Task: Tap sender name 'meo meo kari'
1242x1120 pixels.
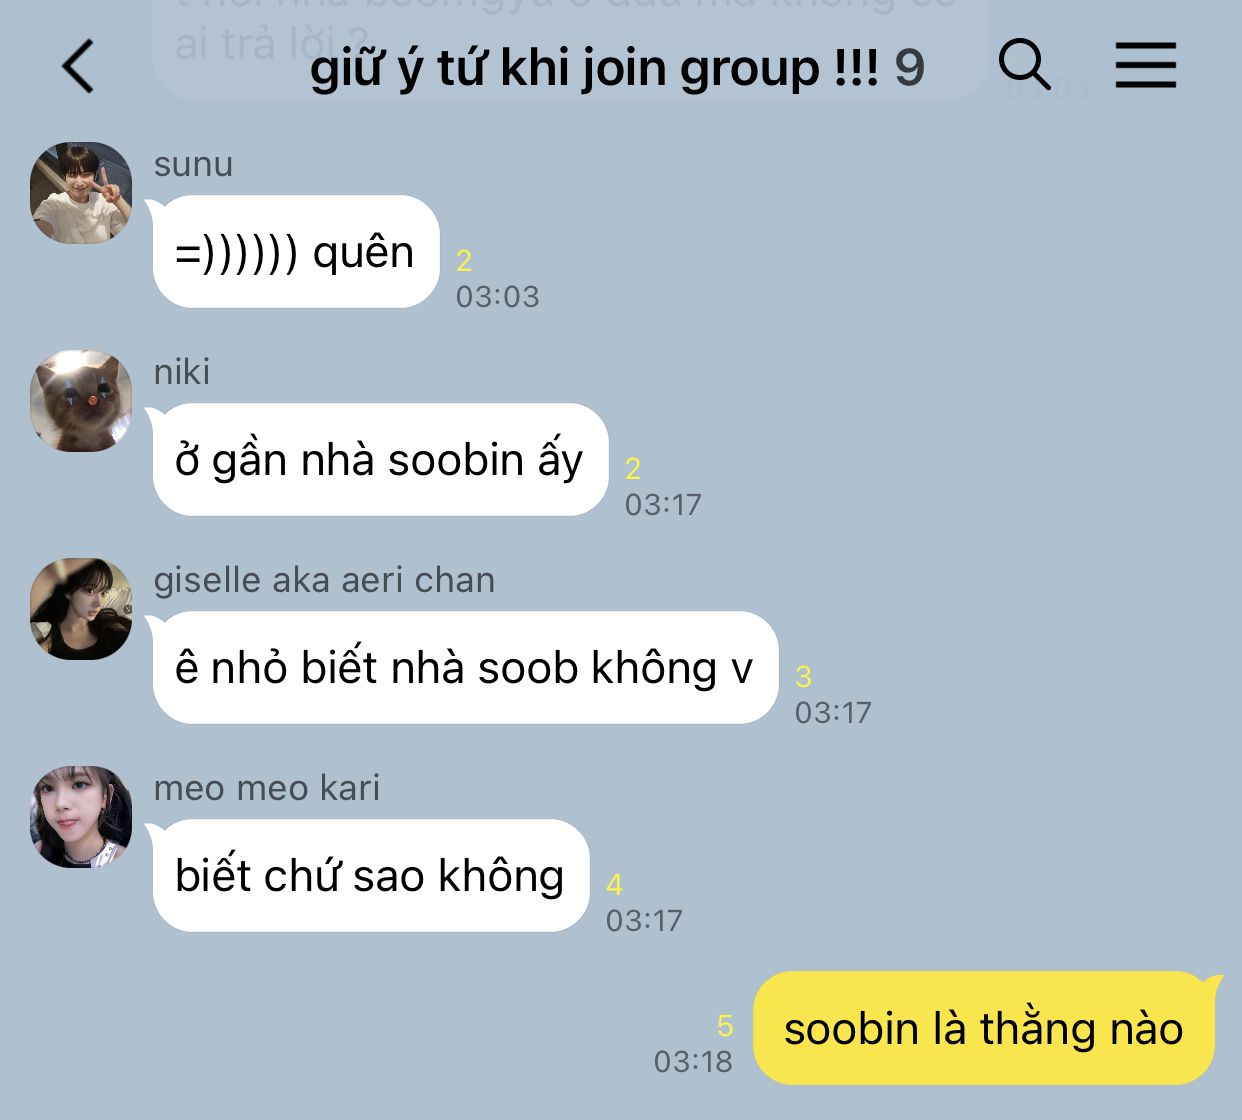Action: pos(267,788)
